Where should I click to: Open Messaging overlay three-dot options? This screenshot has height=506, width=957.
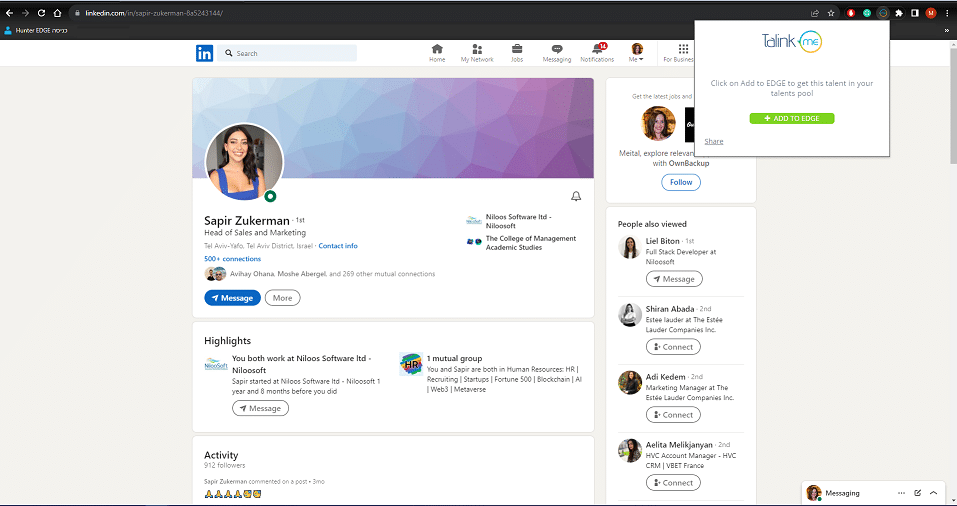click(x=901, y=493)
